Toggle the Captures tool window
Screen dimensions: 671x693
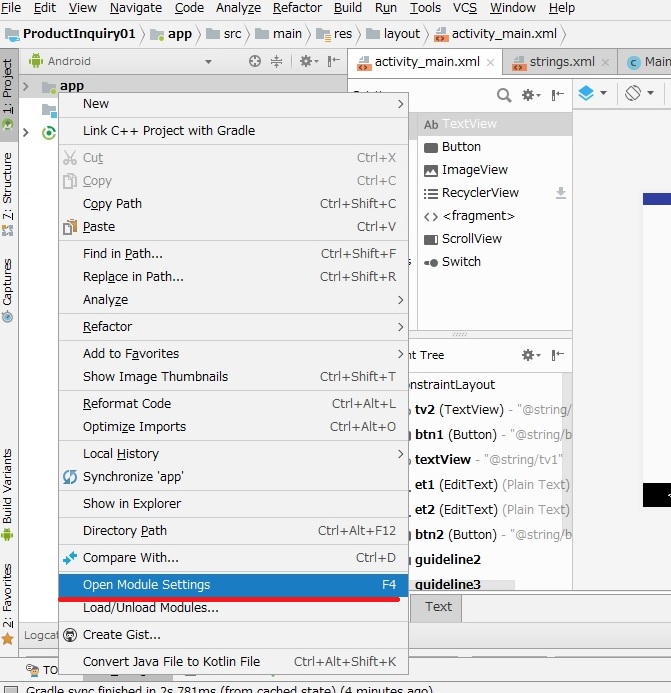[8, 290]
